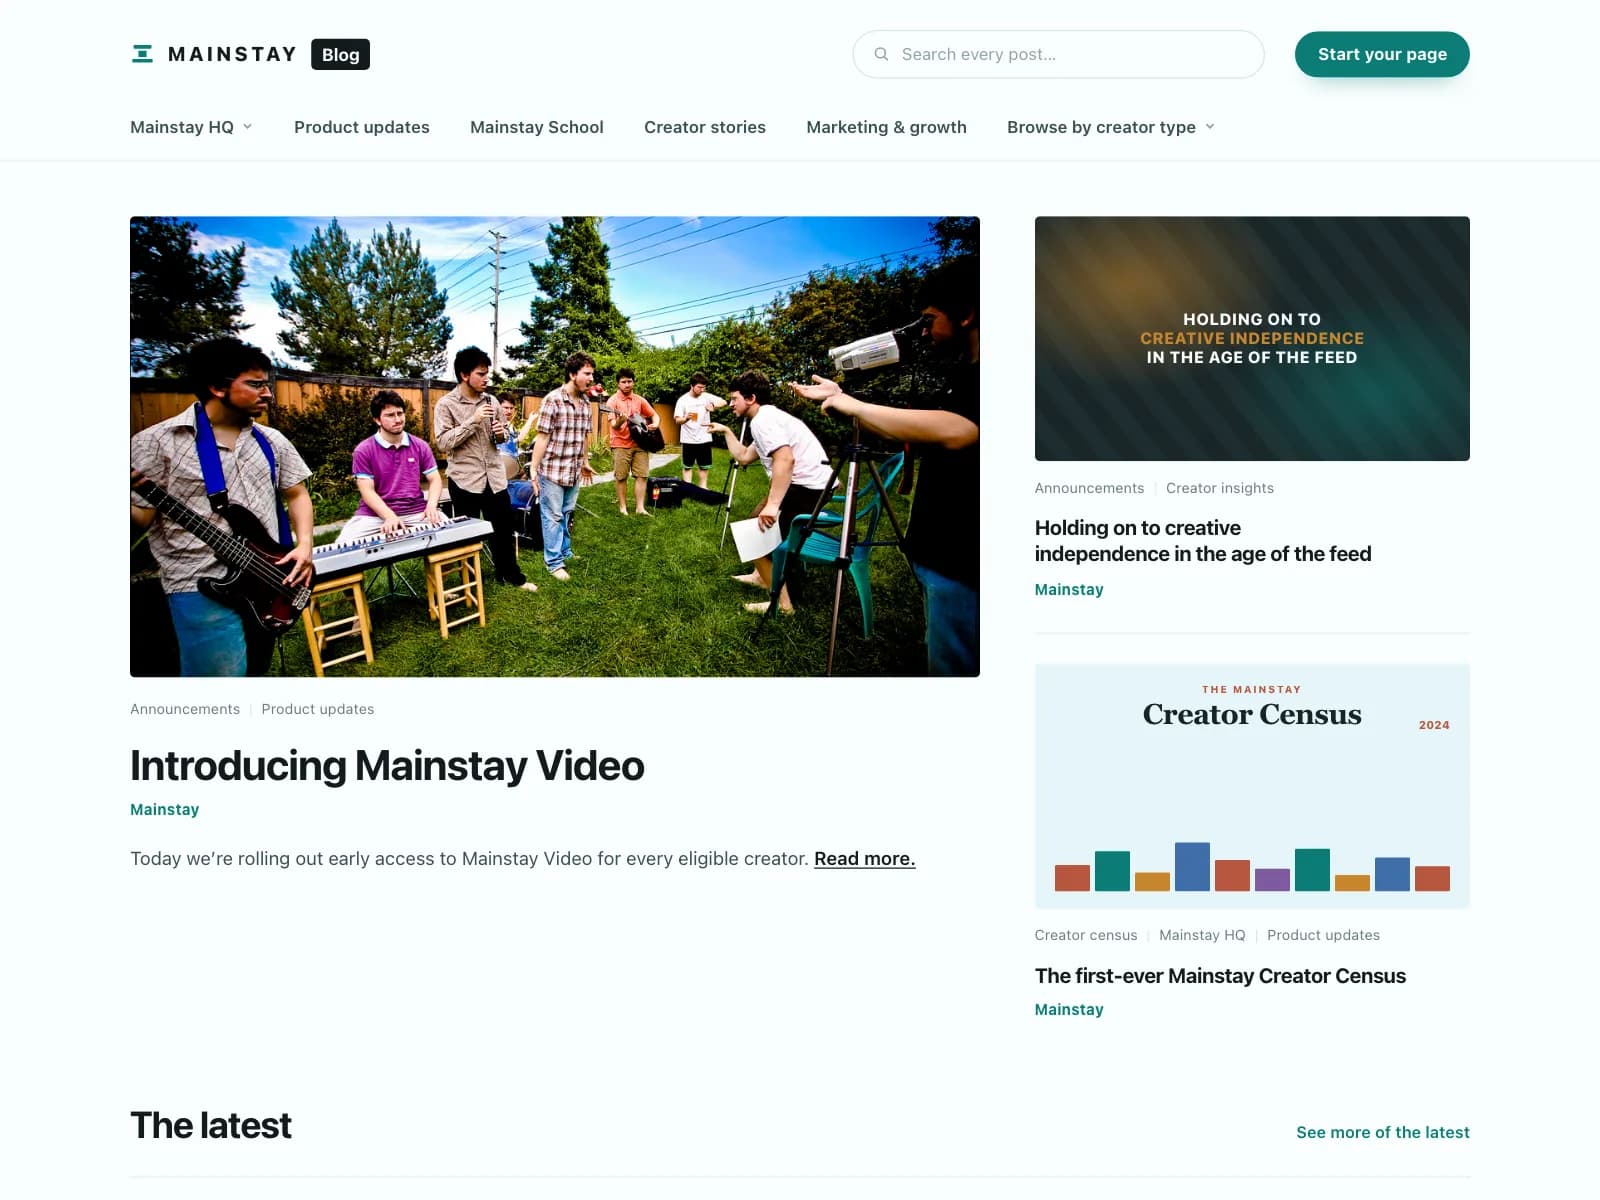Viewport: 1600px width, 1200px height.
Task: Expand Browse by creator type chevron
Action: (1210, 127)
